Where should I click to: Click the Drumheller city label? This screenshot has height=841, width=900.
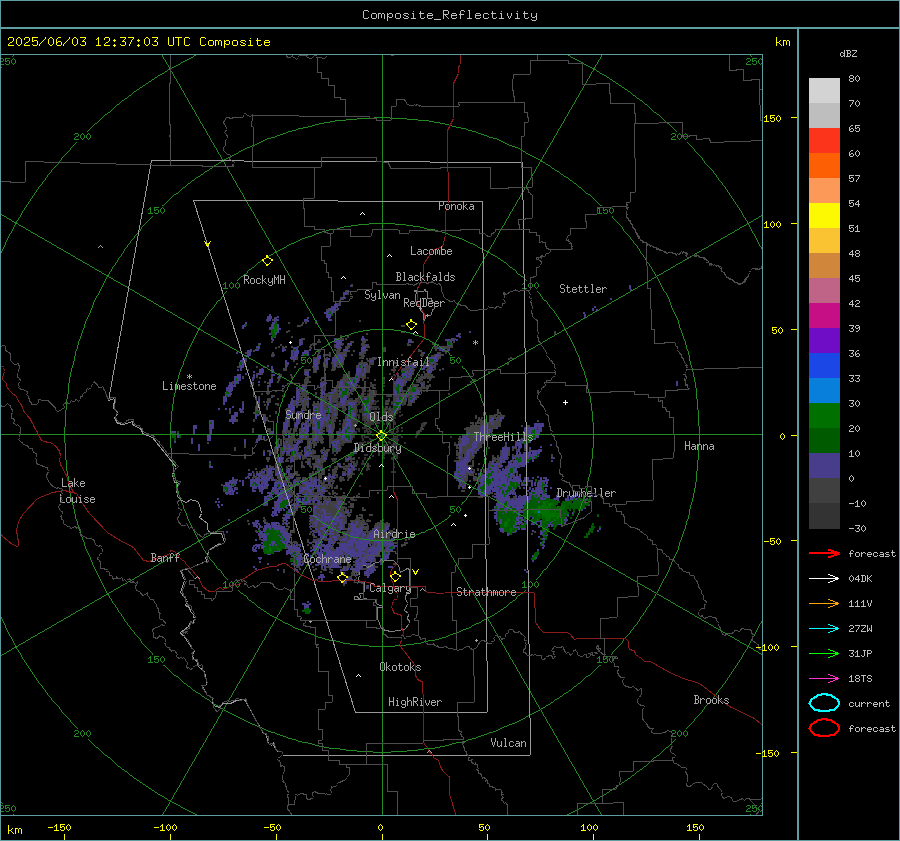tap(586, 493)
